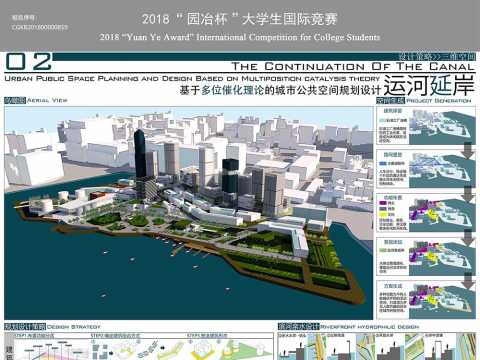Open the third generation diagram with three-color legend
This screenshot has width=480, height=360.
click(x=426, y=213)
